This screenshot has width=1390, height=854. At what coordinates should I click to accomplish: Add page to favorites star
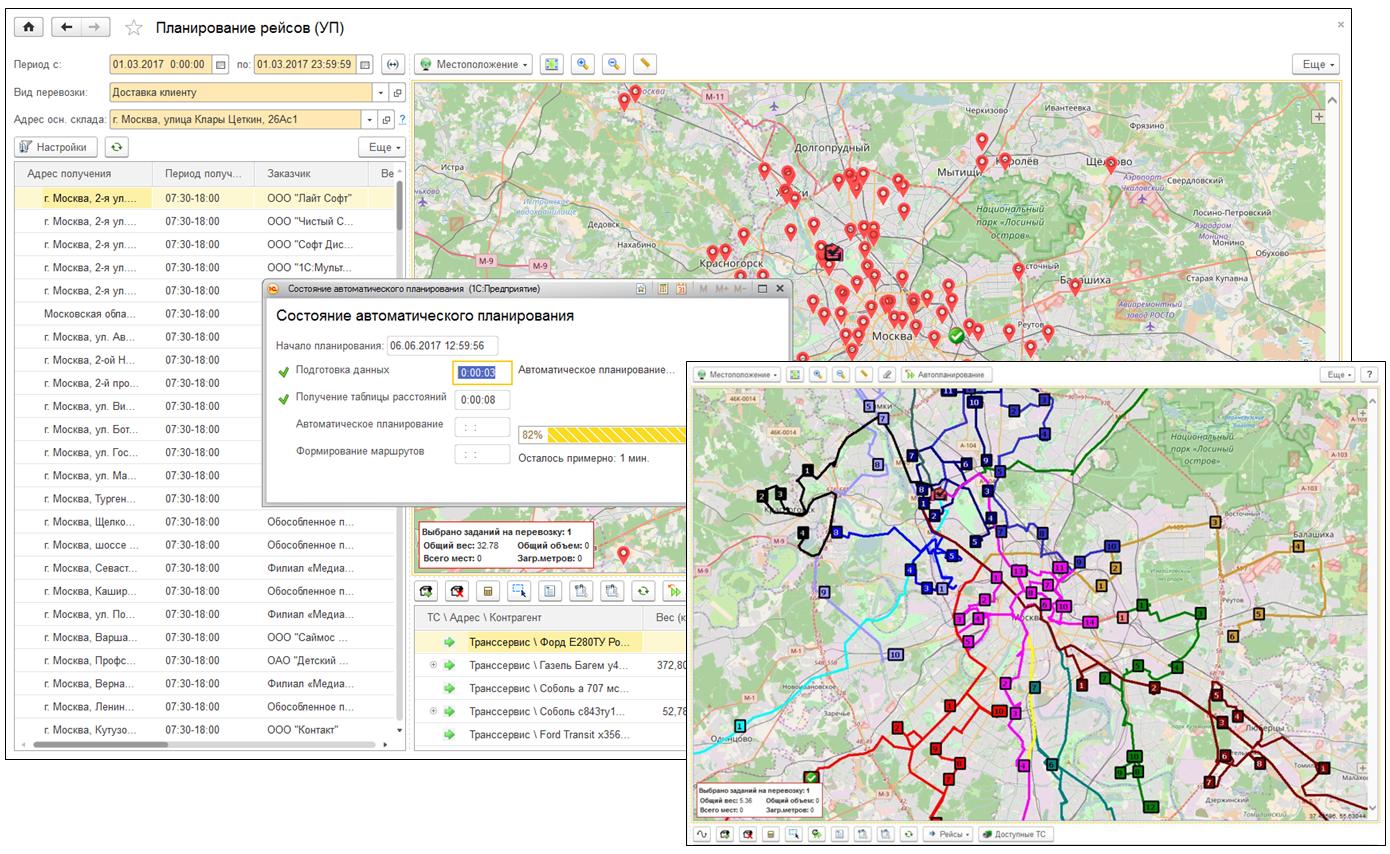click(x=133, y=28)
